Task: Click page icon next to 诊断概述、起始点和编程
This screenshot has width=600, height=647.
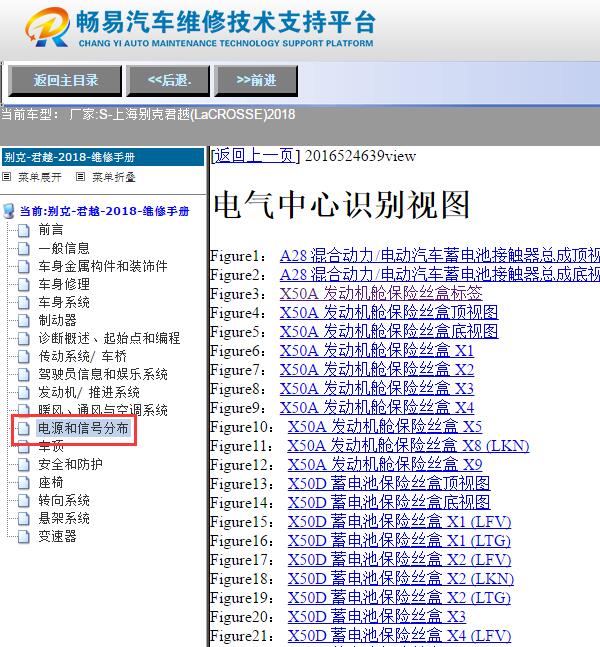Action: click(24, 338)
